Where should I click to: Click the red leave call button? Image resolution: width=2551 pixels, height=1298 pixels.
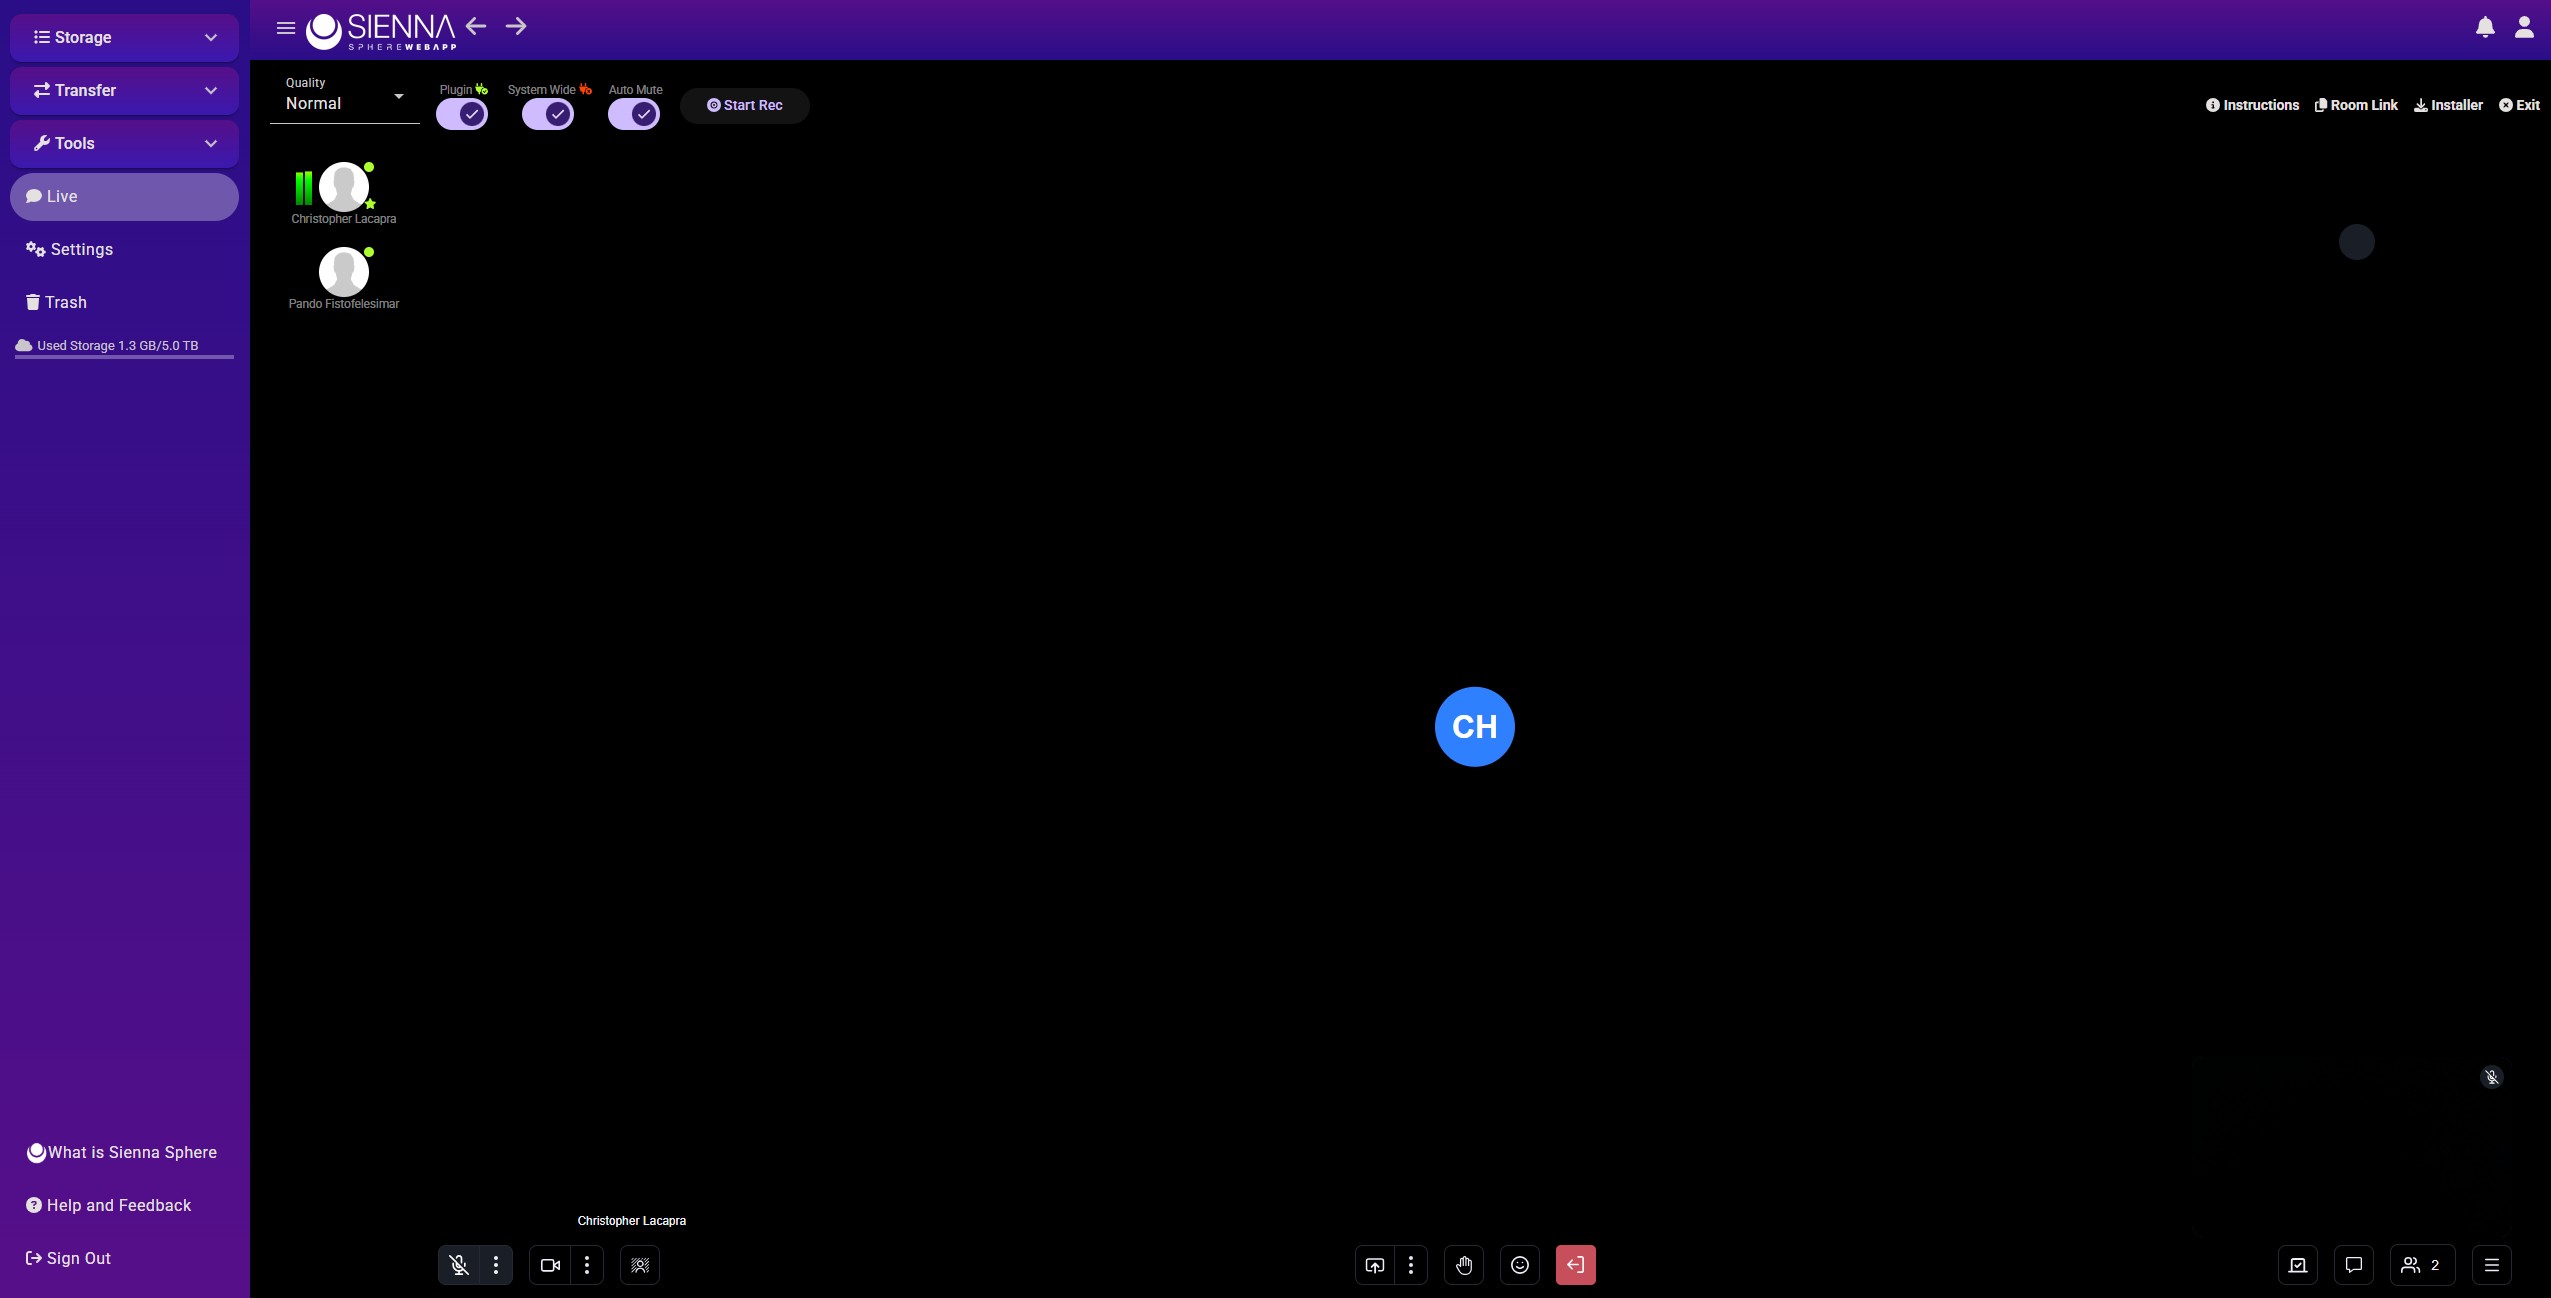click(x=1575, y=1265)
